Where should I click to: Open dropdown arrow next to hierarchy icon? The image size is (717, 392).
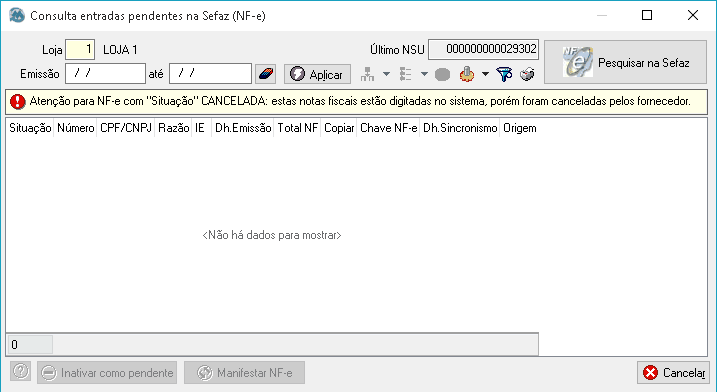(386, 74)
